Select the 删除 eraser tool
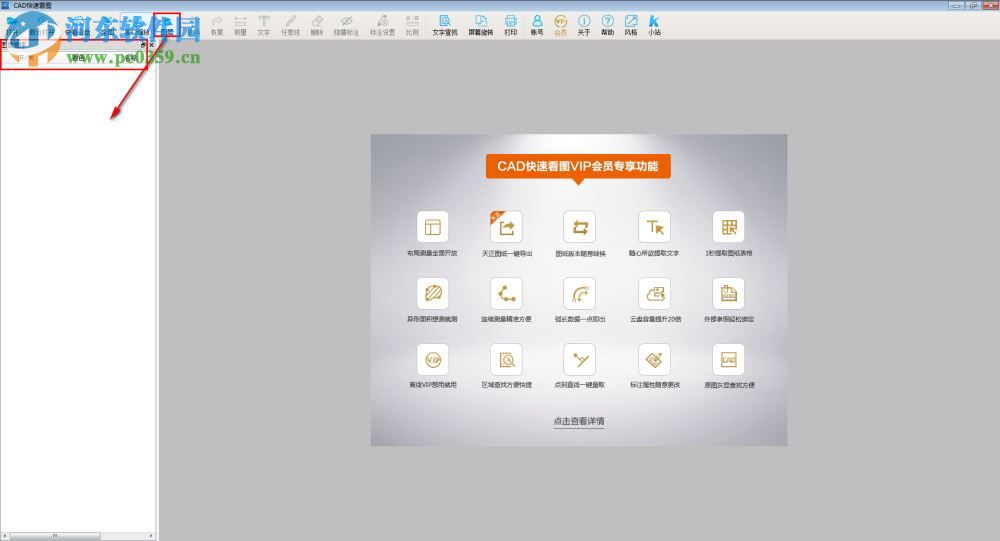 [317, 26]
